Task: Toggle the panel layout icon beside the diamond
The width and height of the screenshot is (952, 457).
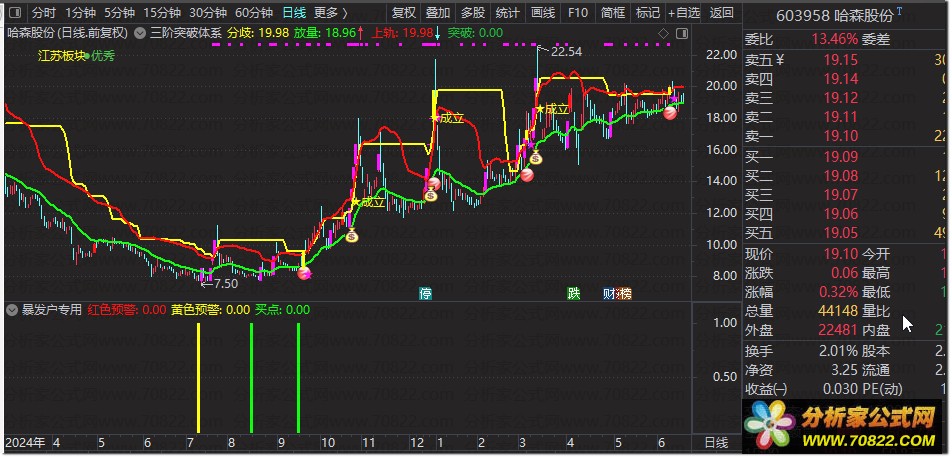Action: [x=682, y=33]
